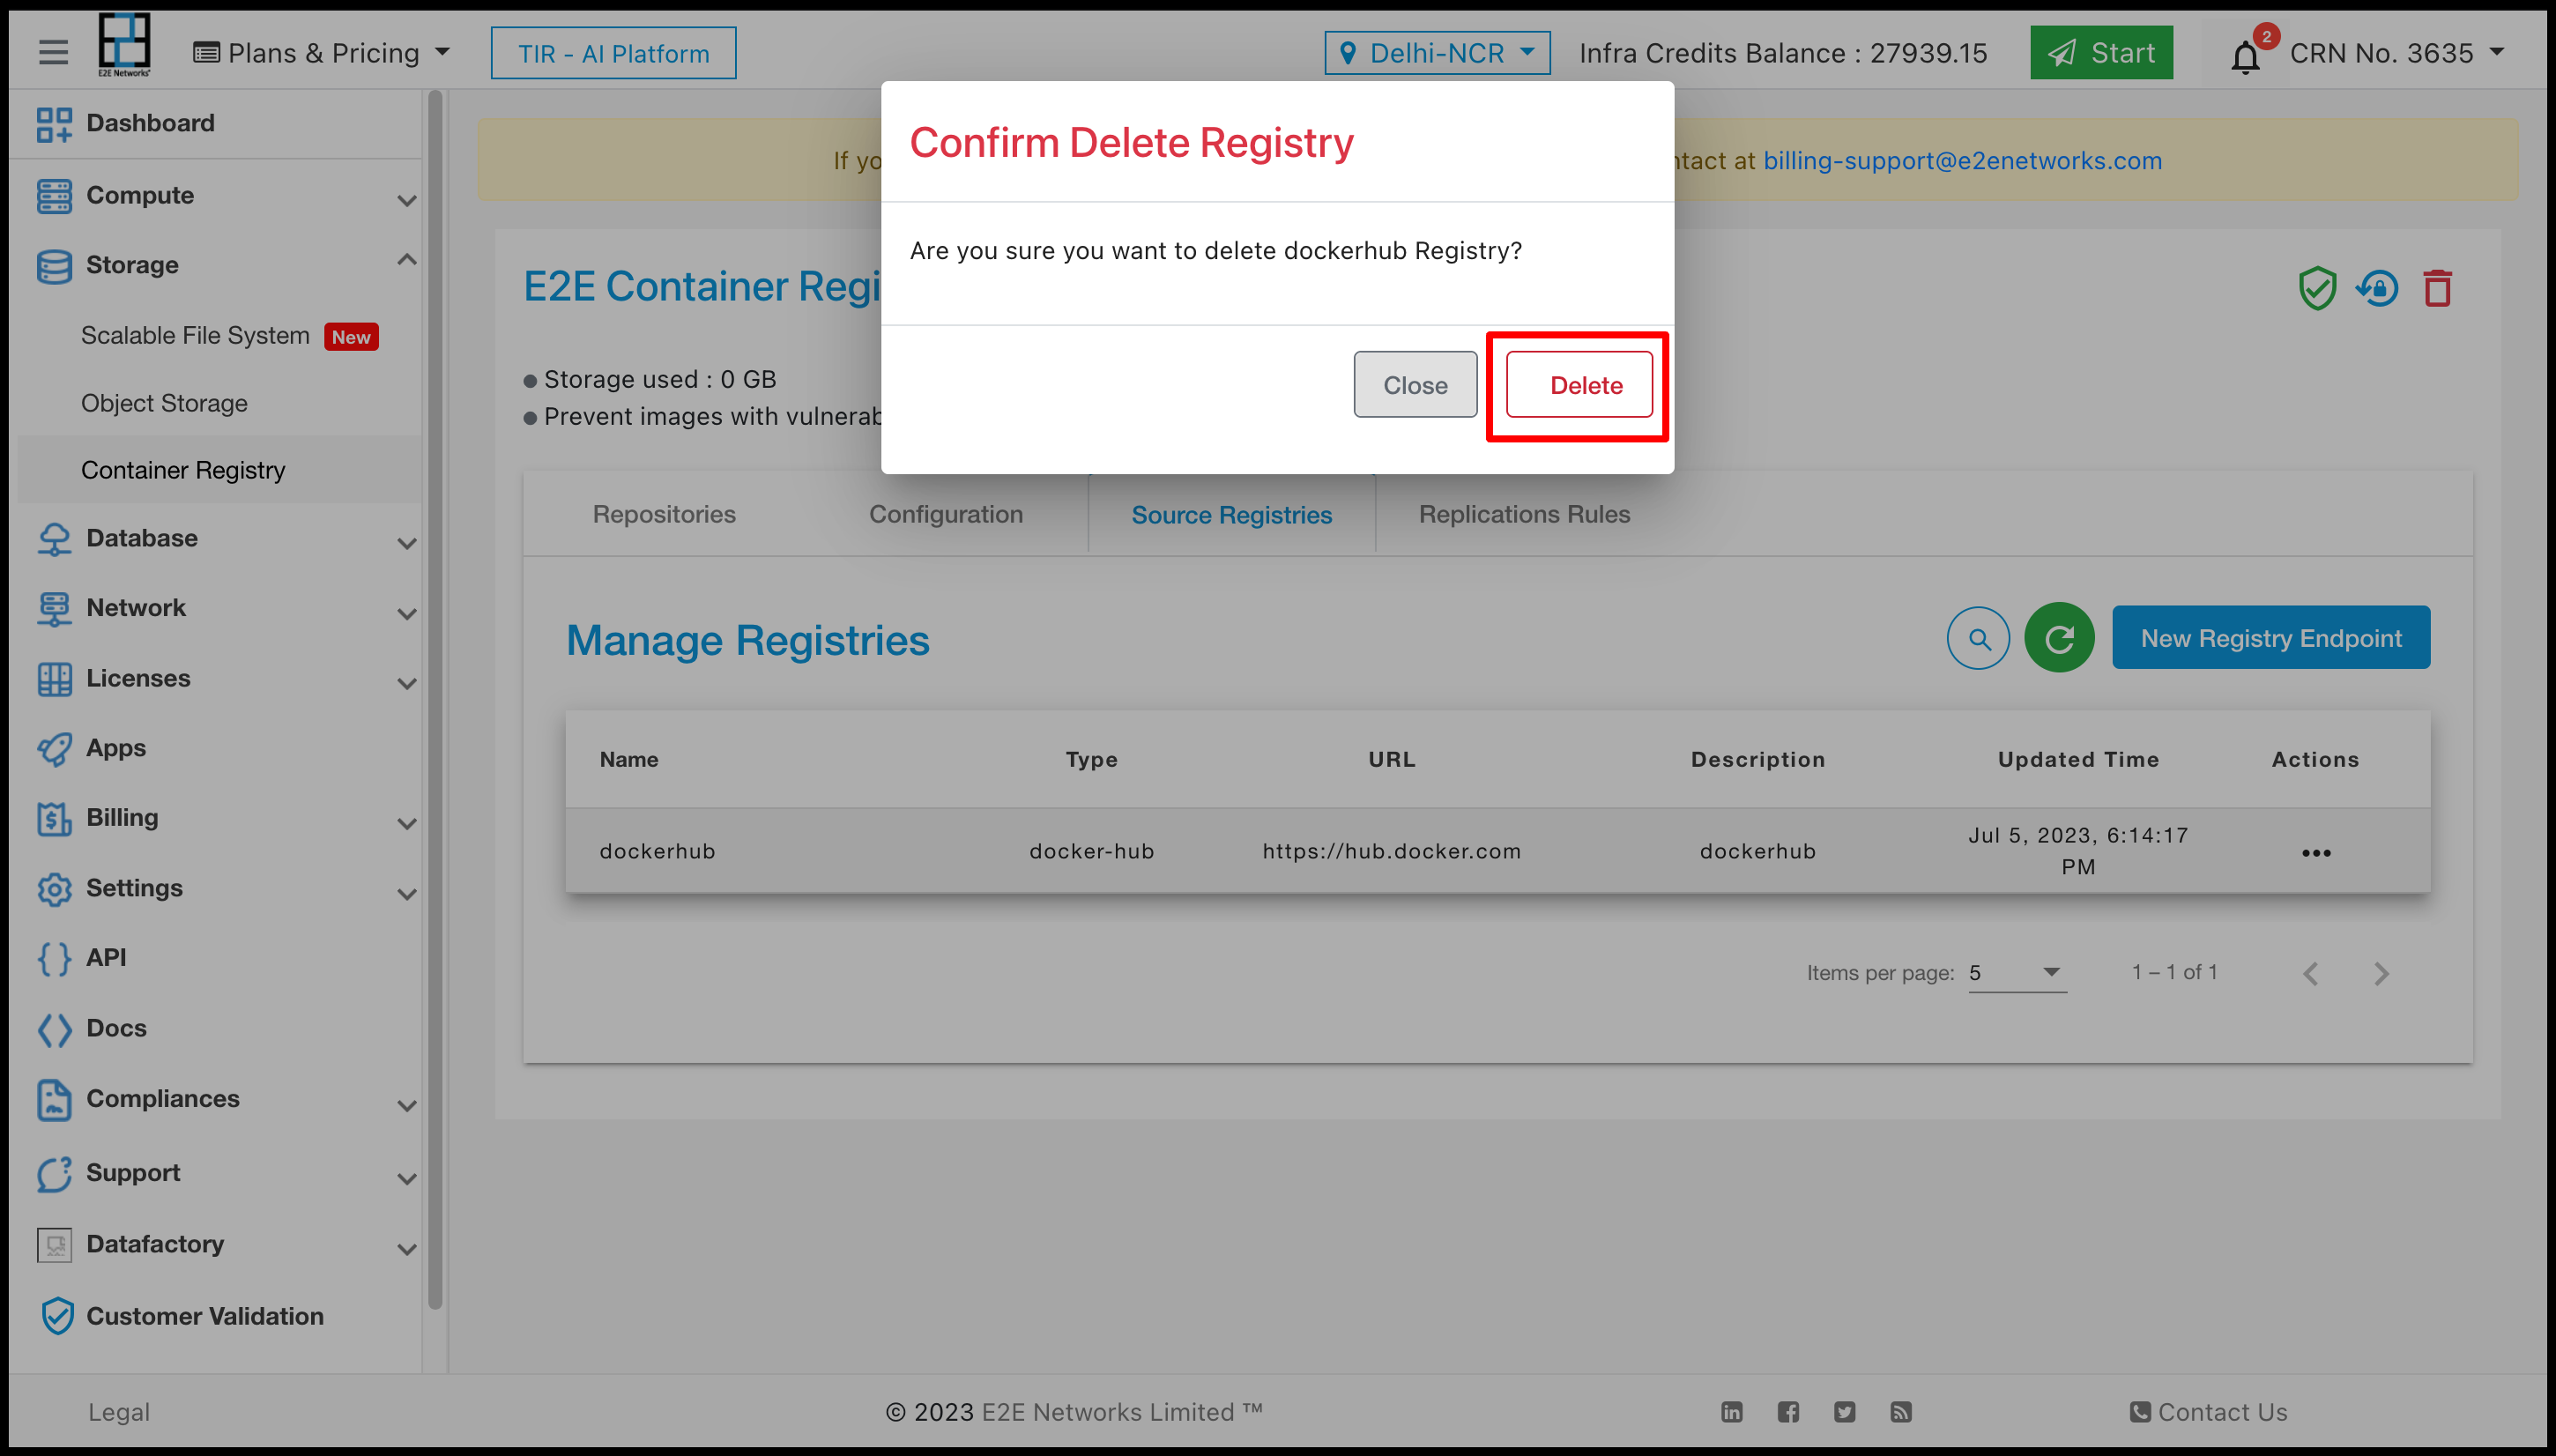Open Apps rocket icon

click(54, 749)
